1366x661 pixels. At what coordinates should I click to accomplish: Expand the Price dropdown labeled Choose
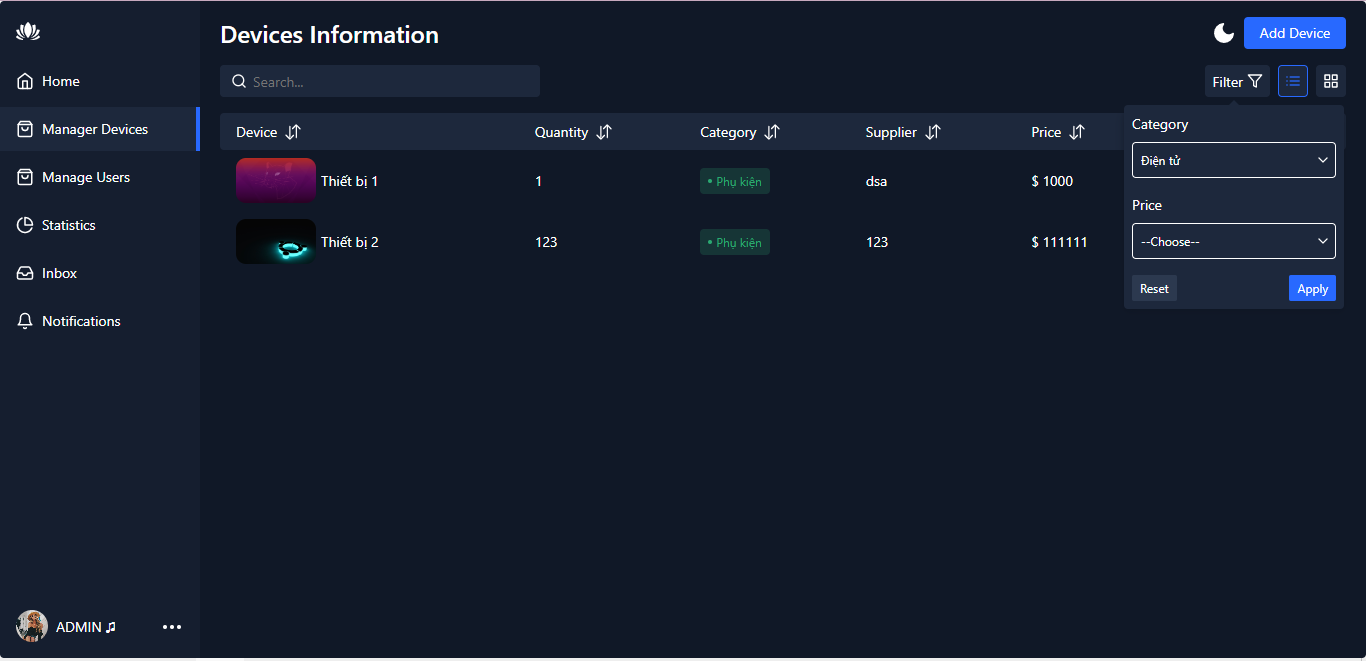coord(1233,241)
